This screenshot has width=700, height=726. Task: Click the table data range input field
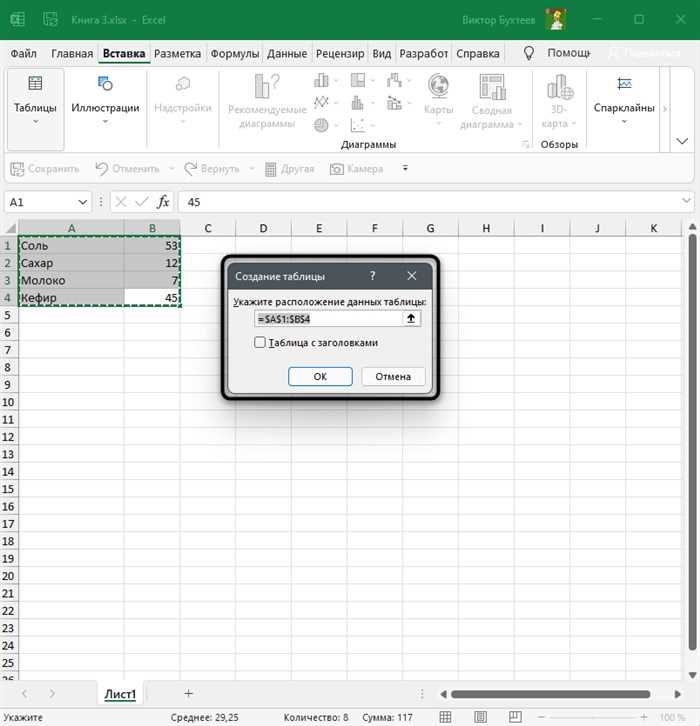329,319
